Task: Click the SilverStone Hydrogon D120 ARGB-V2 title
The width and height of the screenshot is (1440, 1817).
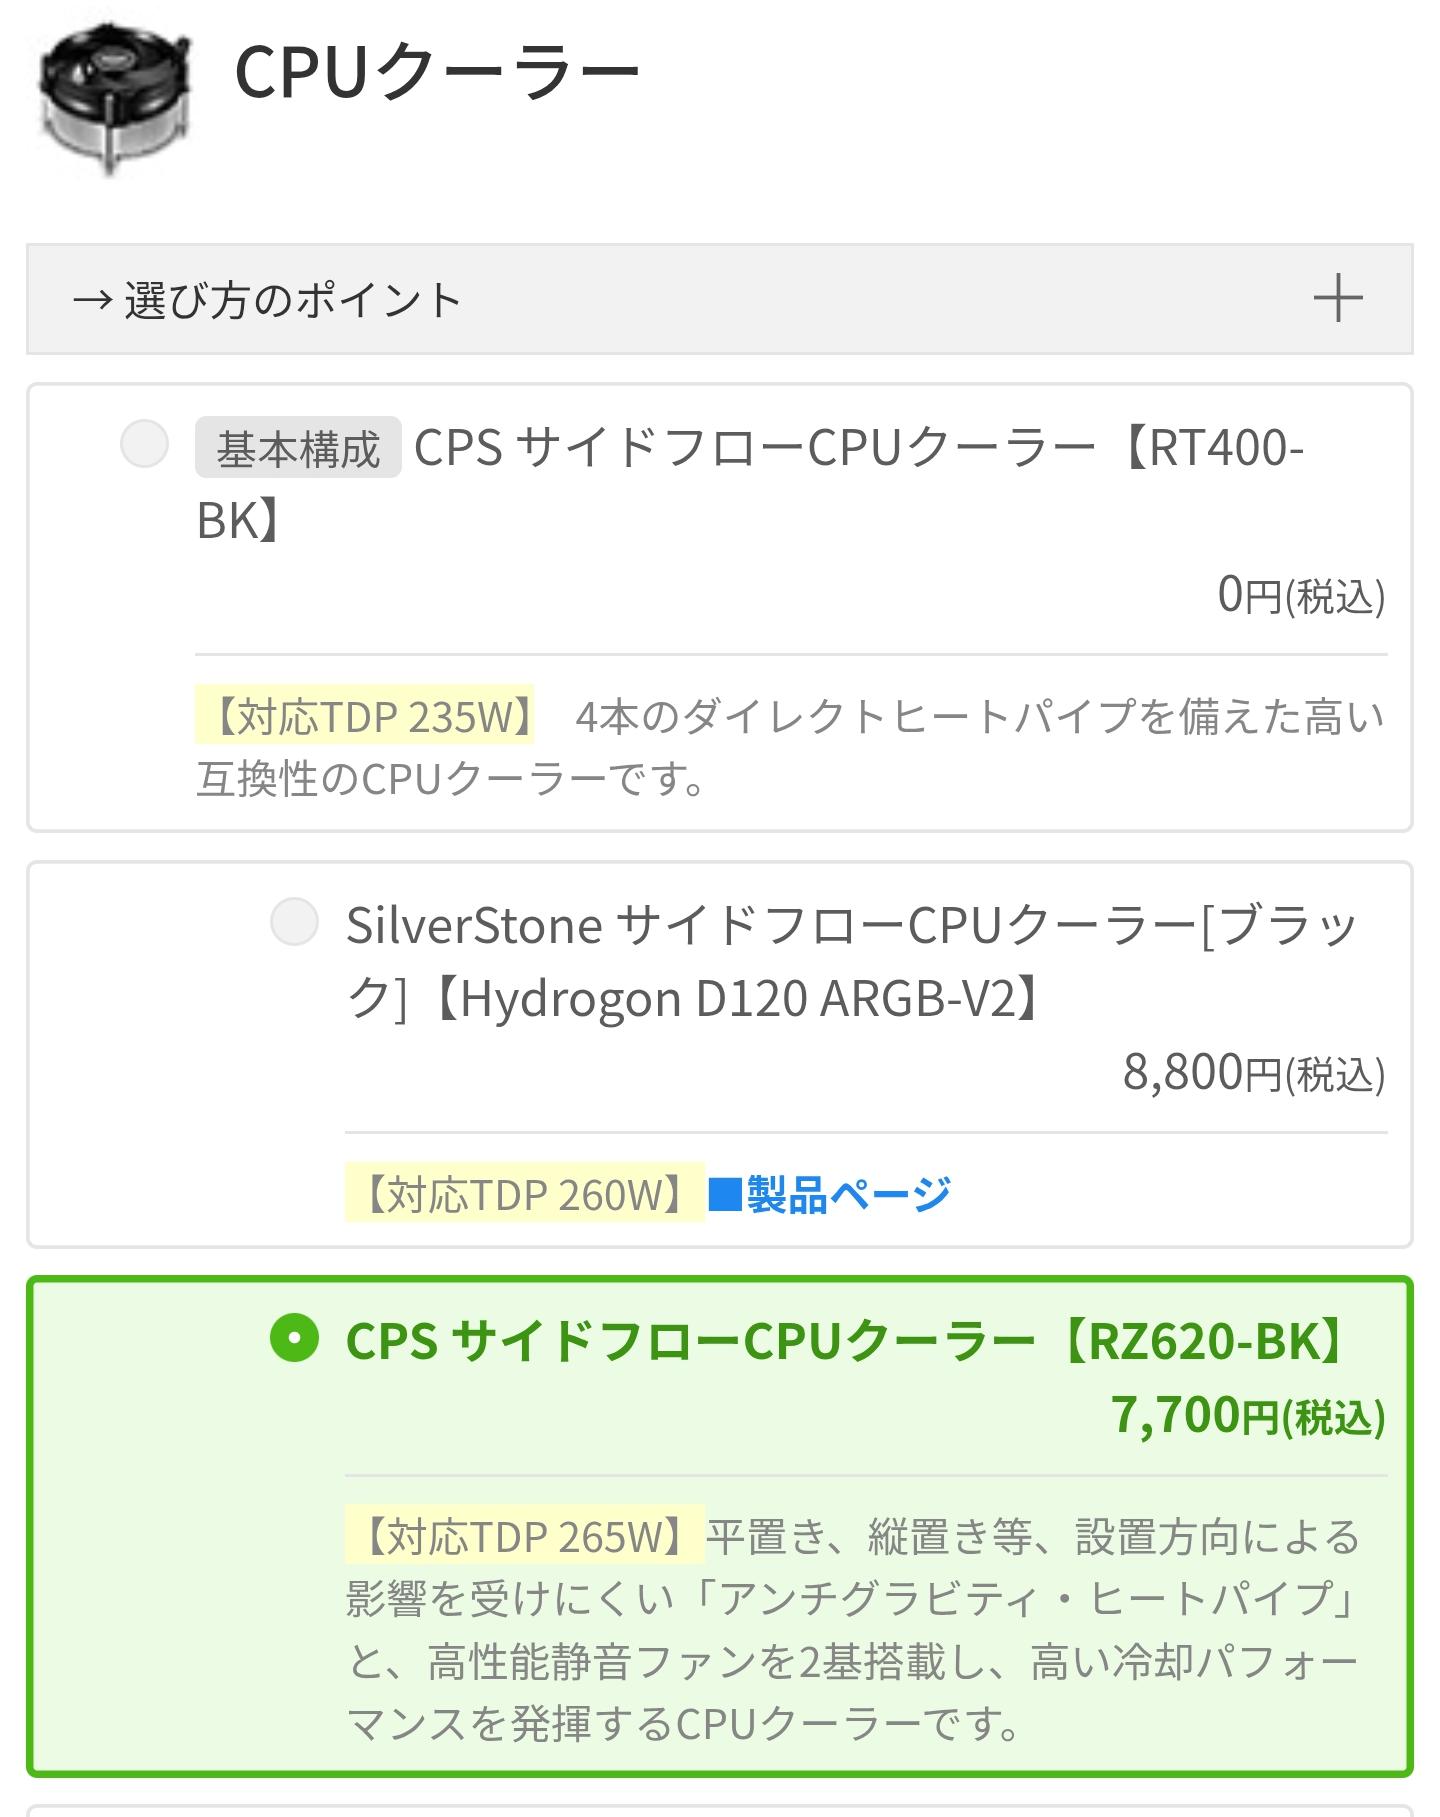Action: [x=850, y=961]
